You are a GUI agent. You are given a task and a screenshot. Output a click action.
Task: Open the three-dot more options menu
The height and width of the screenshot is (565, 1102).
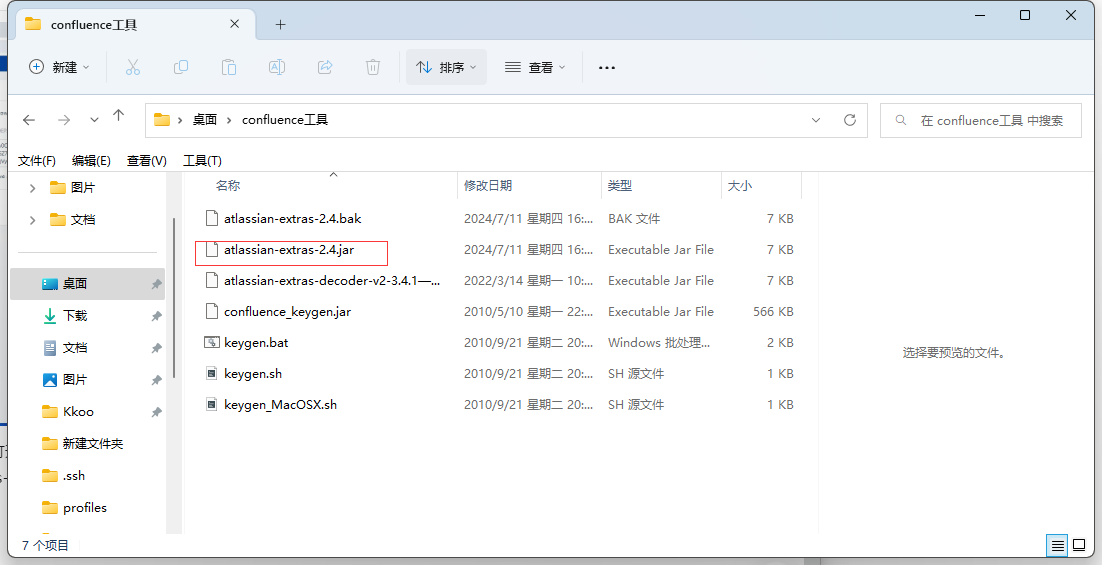[607, 67]
